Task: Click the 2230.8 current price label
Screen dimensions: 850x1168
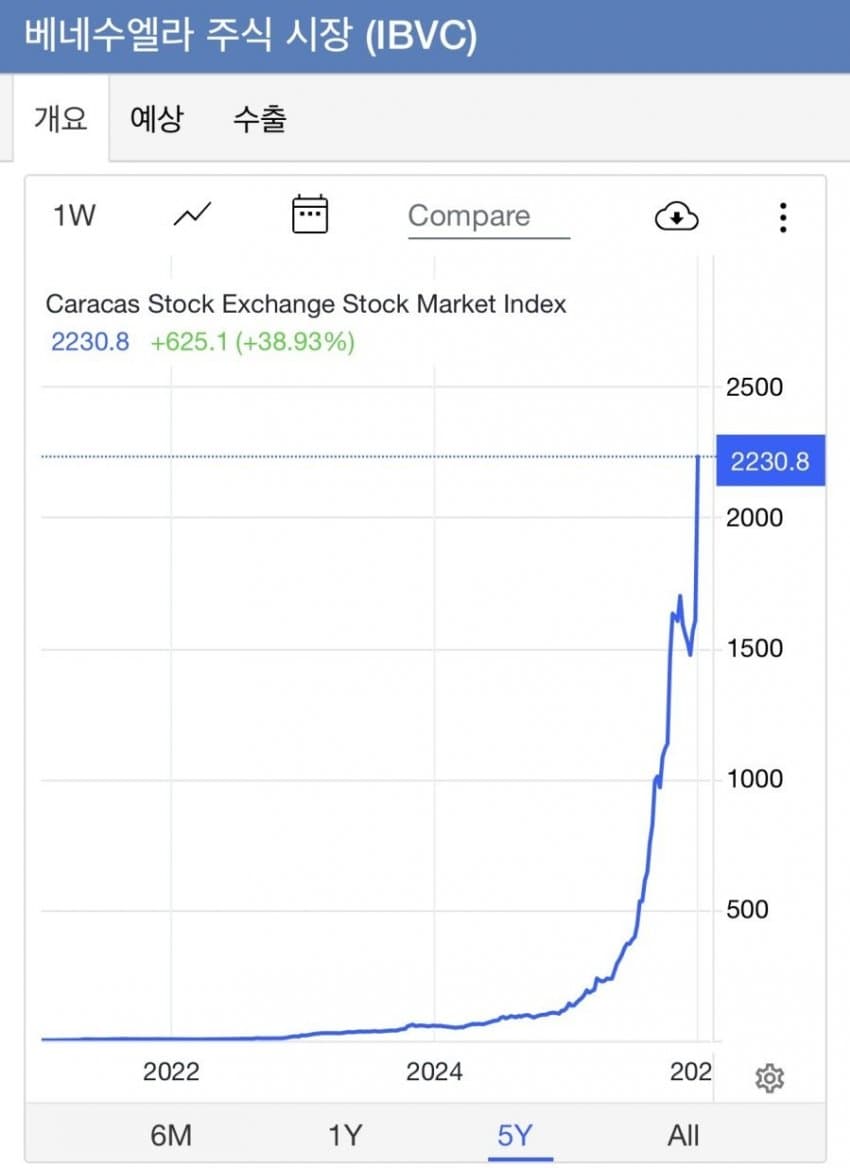Action: [770, 461]
